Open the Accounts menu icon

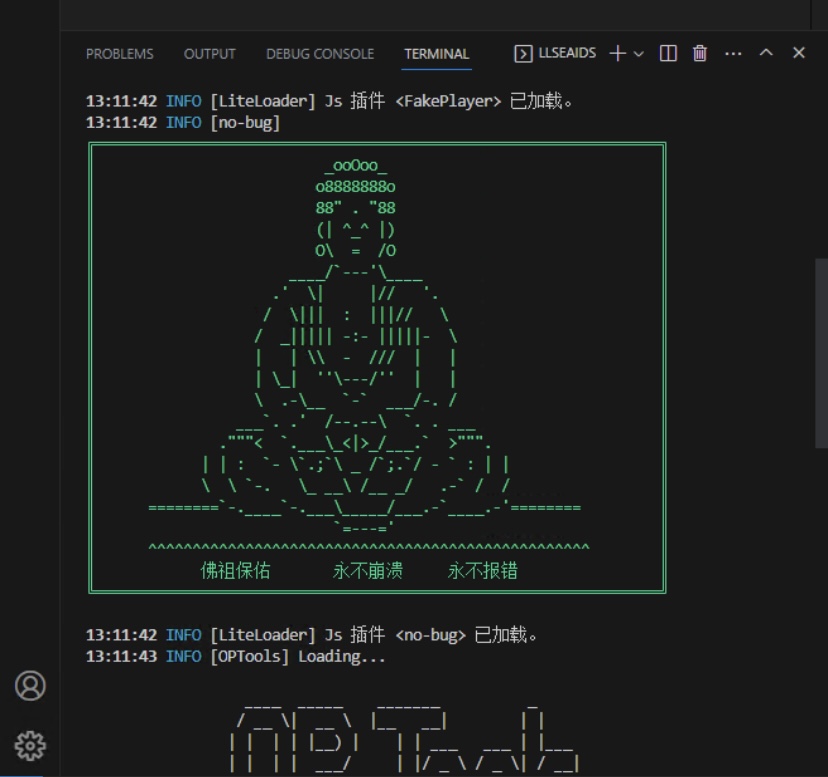(x=30, y=686)
